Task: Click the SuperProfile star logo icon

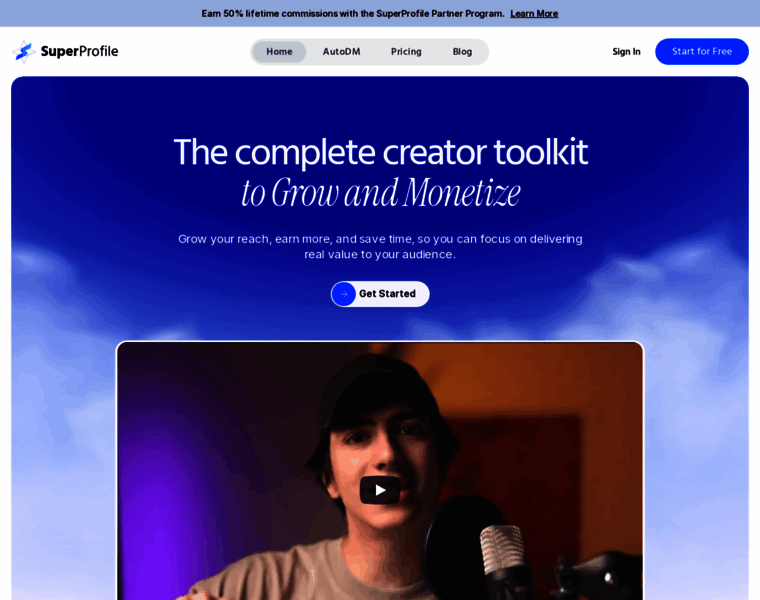Action: (x=24, y=51)
